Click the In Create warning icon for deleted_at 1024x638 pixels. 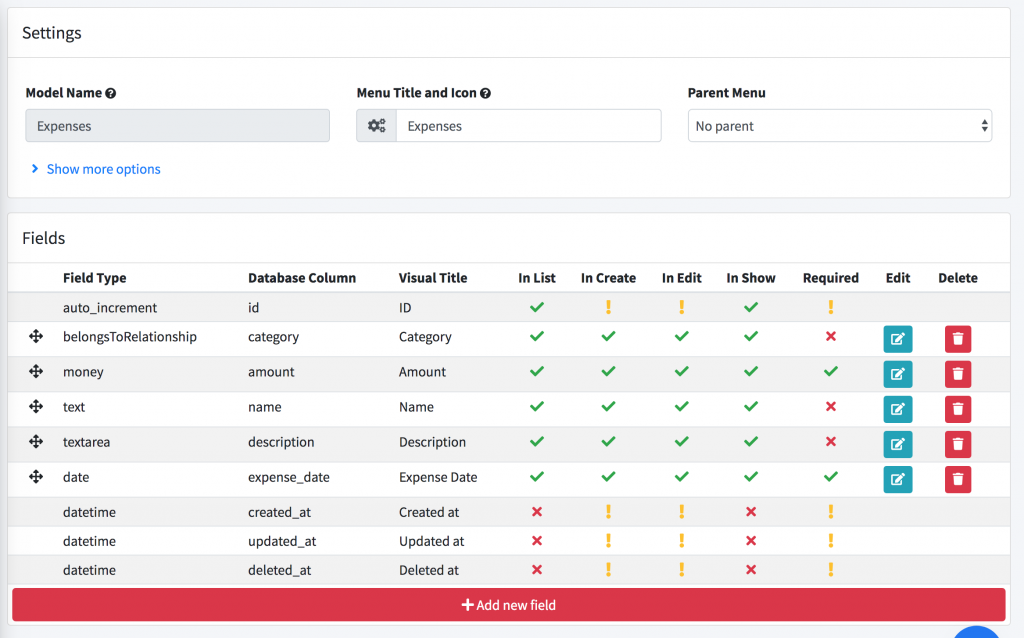[x=610, y=569]
